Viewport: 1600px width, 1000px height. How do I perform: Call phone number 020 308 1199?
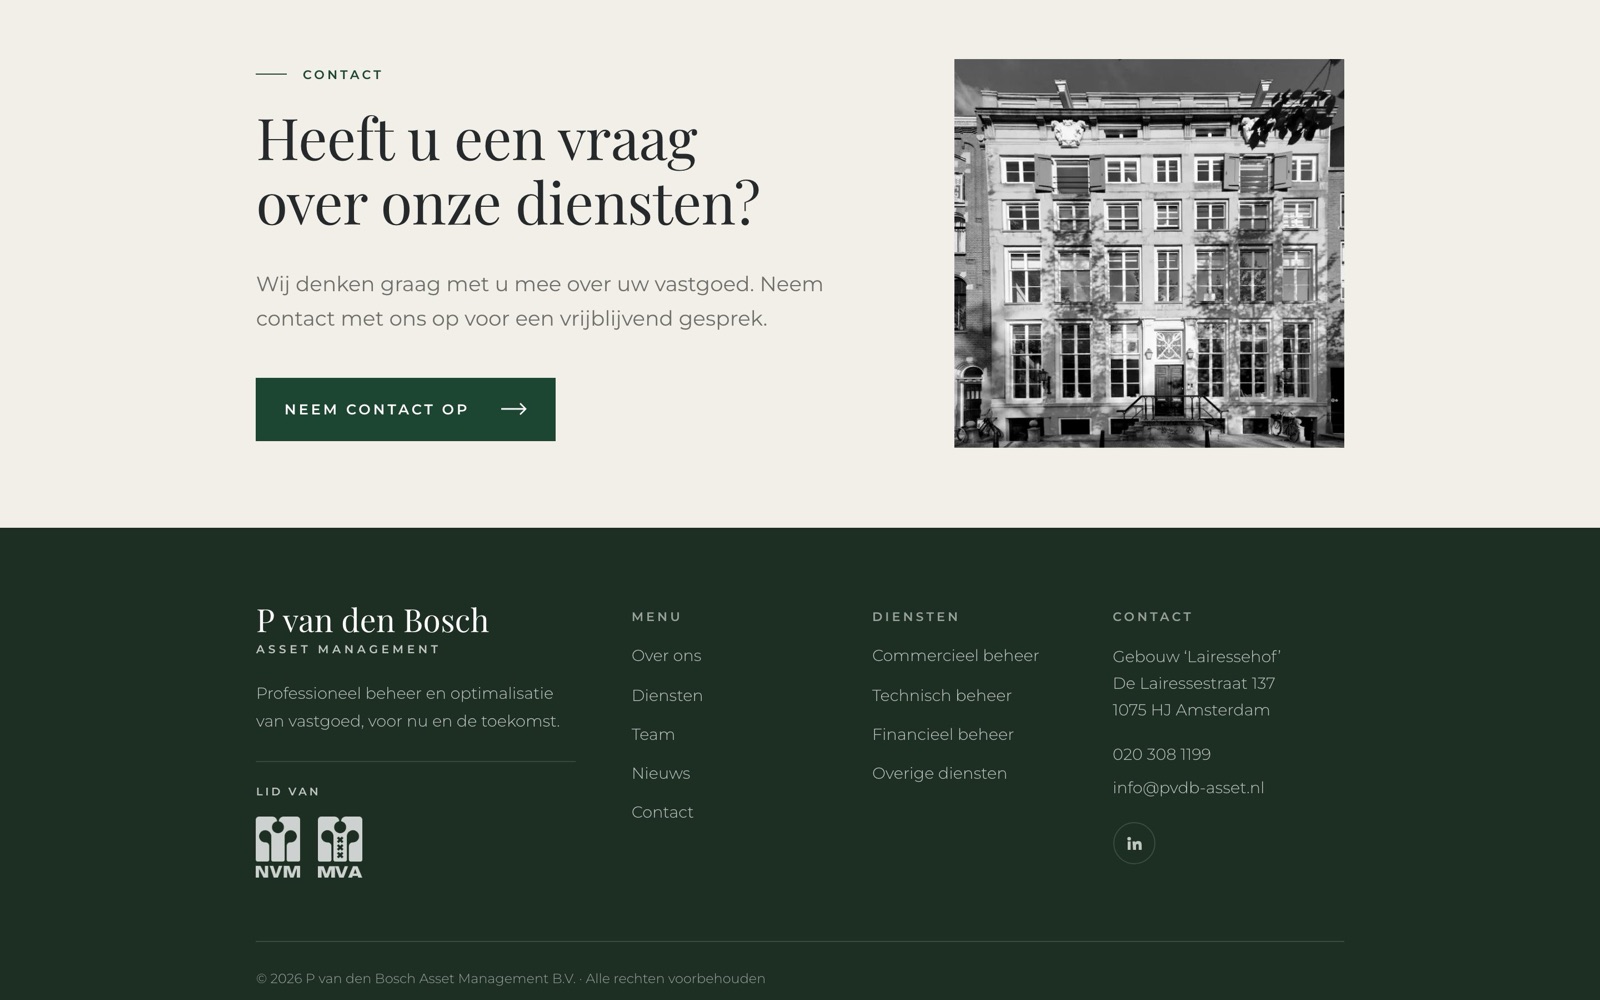[1162, 754]
